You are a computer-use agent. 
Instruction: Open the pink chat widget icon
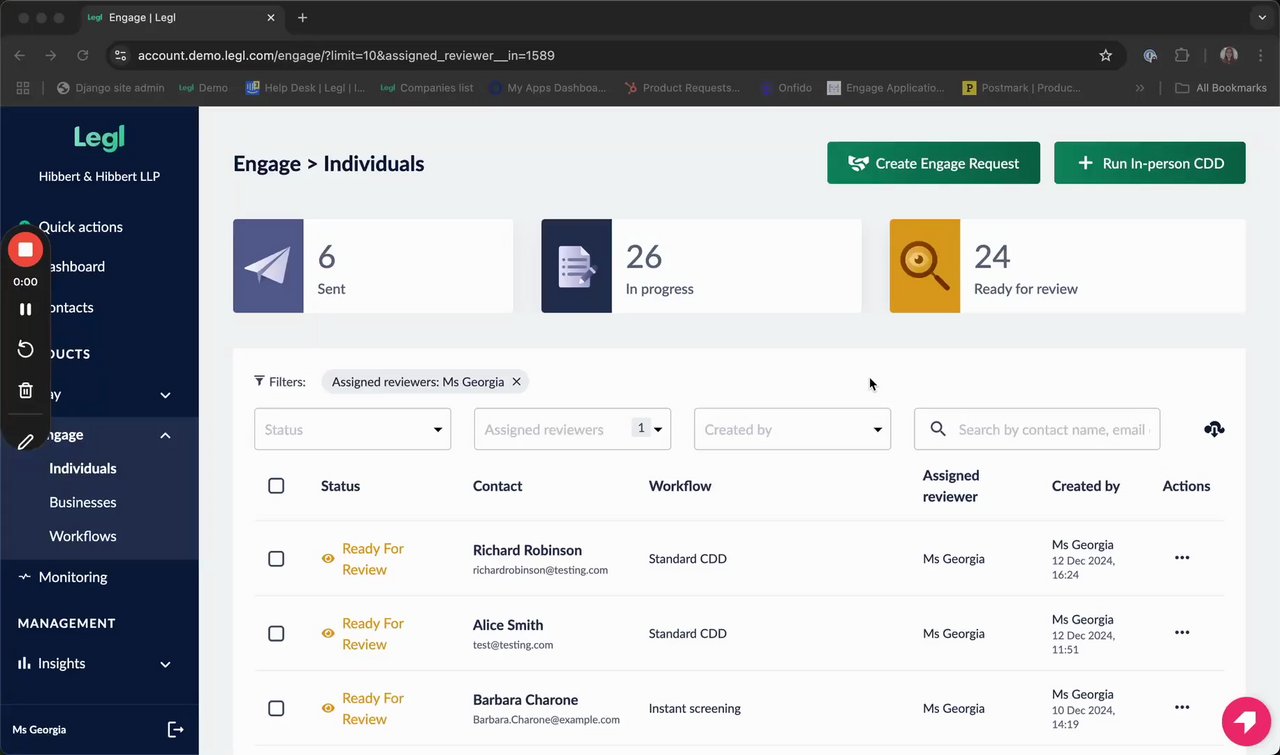pyautogui.click(x=1245, y=721)
